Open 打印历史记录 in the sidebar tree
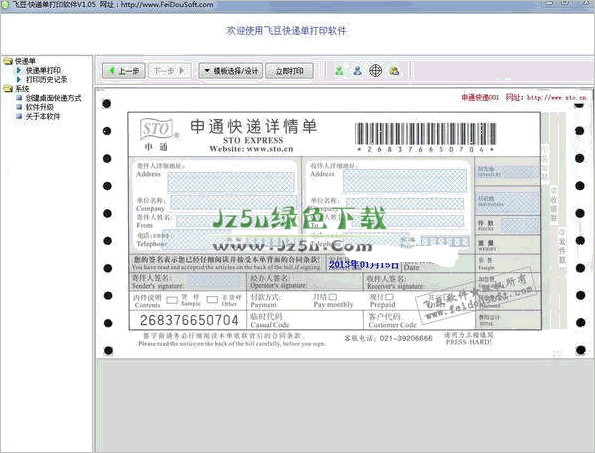Viewport: 595px width, 453px height. click(x=46, y=79)
